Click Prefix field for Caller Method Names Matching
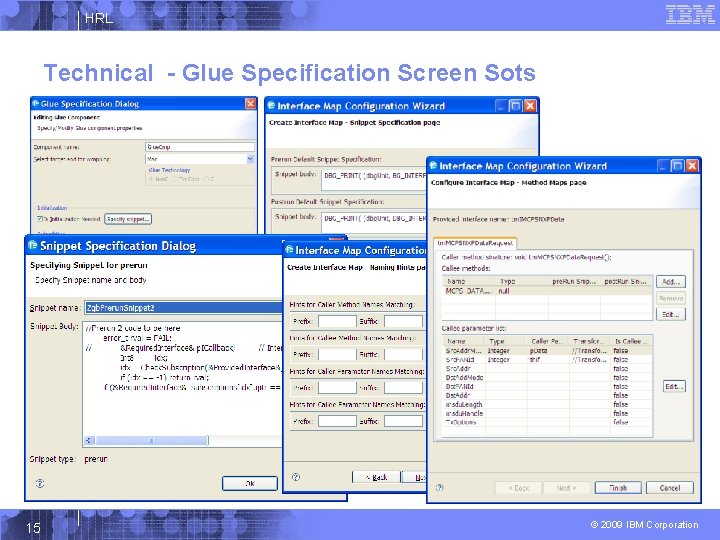Image resolution: width=720 pixels, height=540 pixels. coord(337,321)
